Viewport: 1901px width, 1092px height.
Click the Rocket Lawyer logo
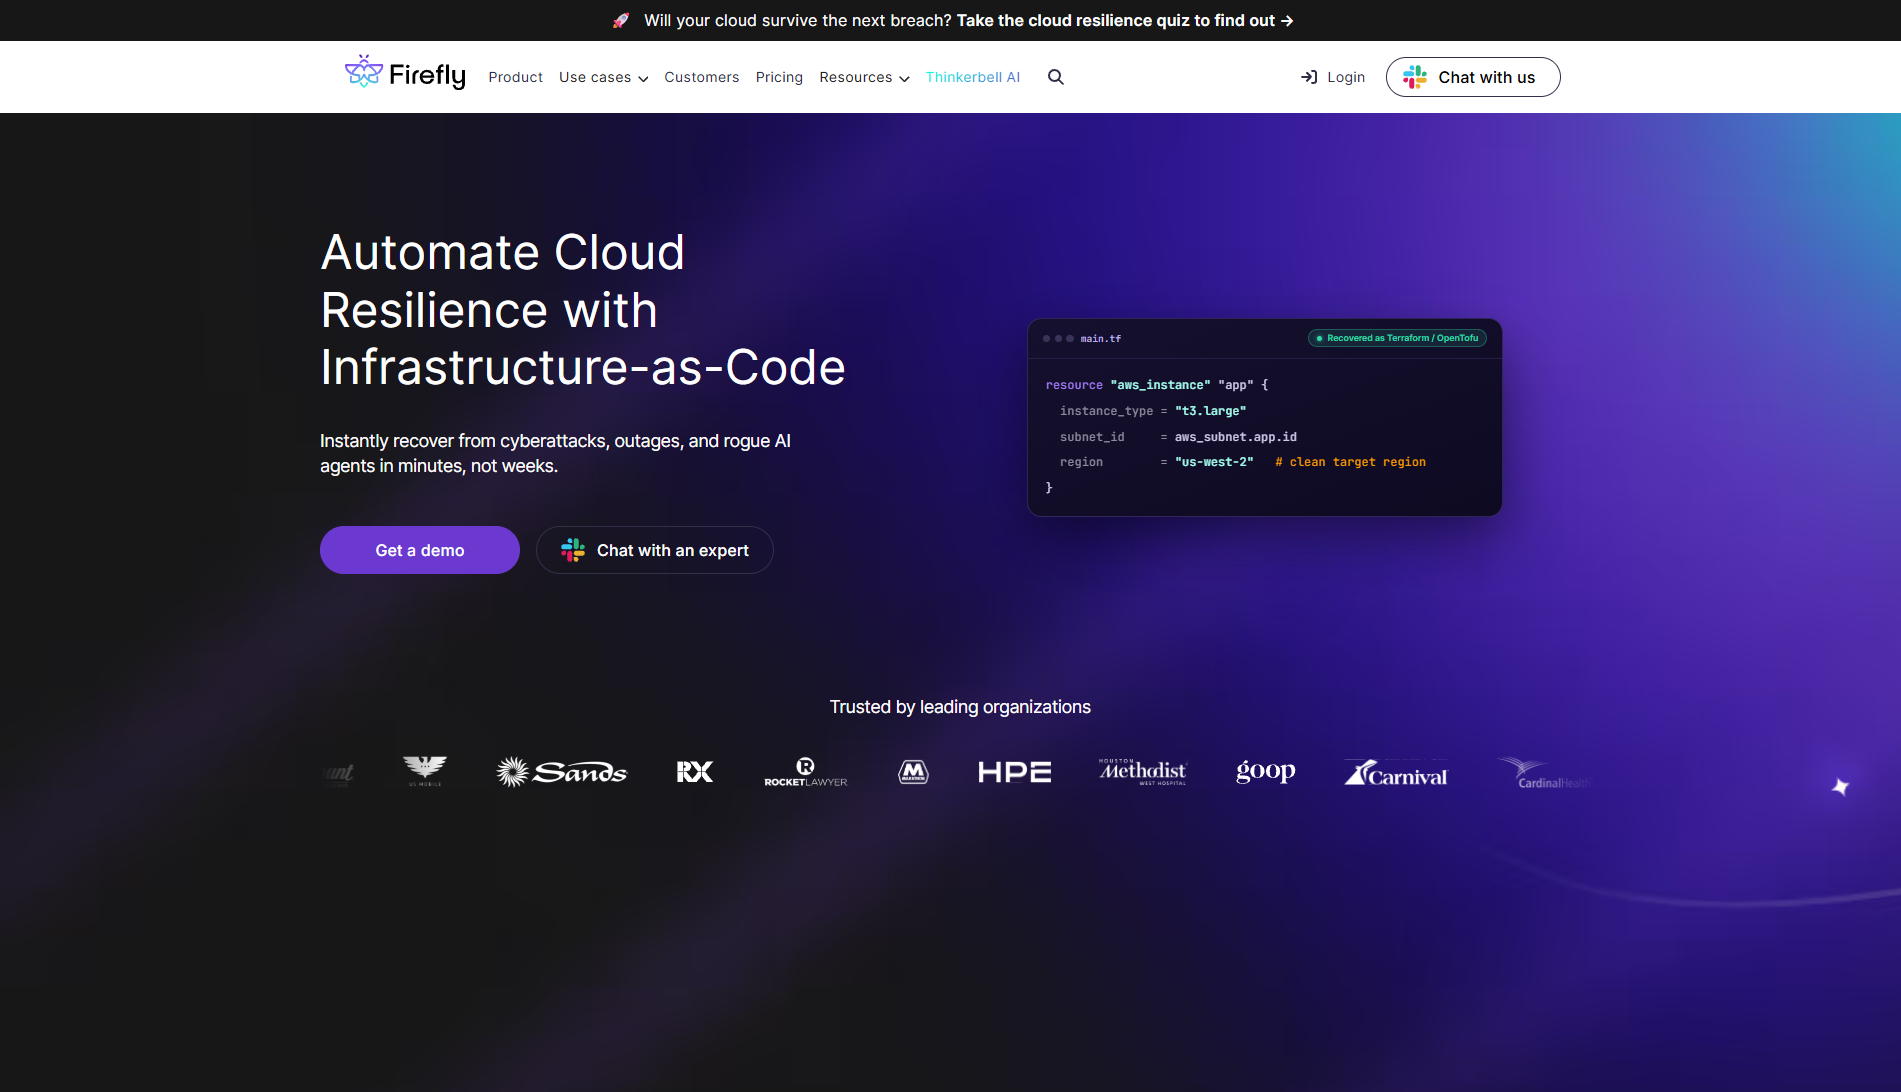tap(806, 772)
